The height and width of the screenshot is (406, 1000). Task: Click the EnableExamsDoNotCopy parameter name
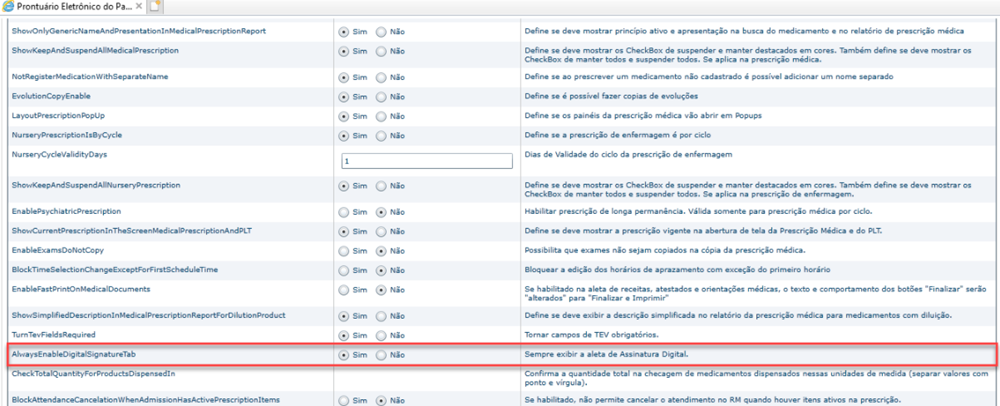tap(57, 250)
